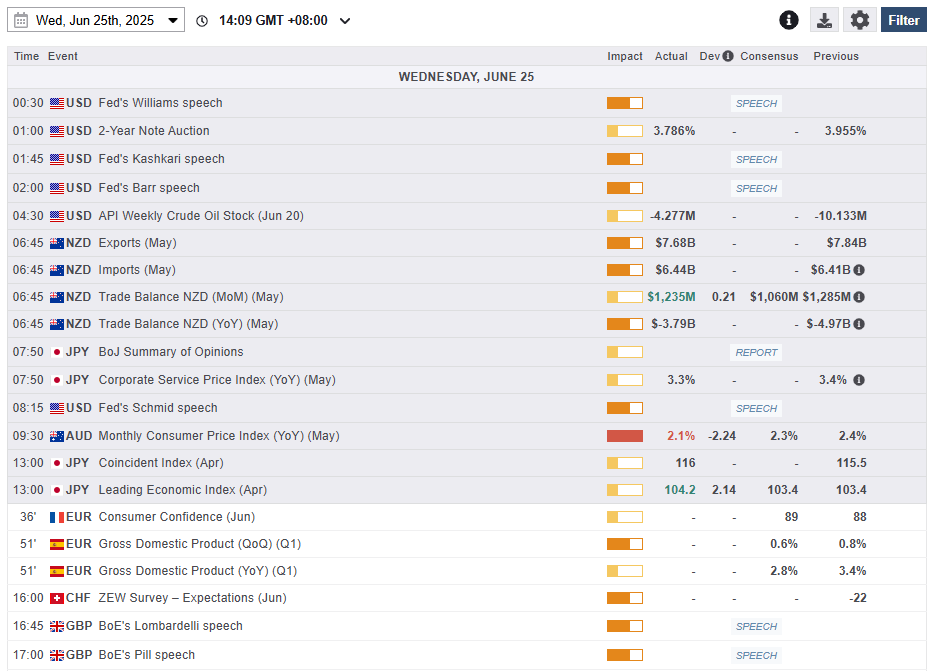The height and width of the screenshot is (671, 939).
Task: Click the info icon beside Imports previous $6.41B
Action: pyautogui.click(x=859, y=269)
